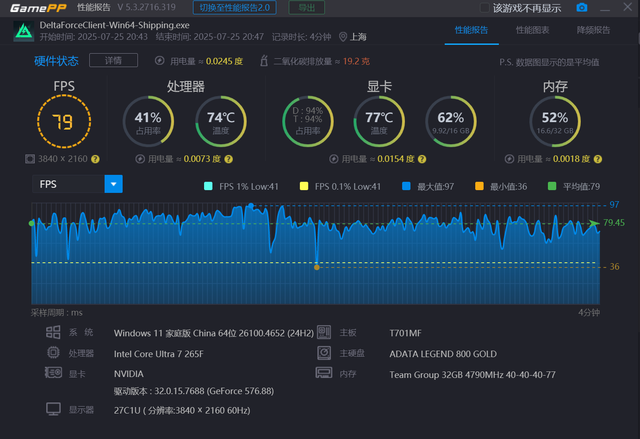Click the help icon beside 0.0073 度

pos(229,159)
